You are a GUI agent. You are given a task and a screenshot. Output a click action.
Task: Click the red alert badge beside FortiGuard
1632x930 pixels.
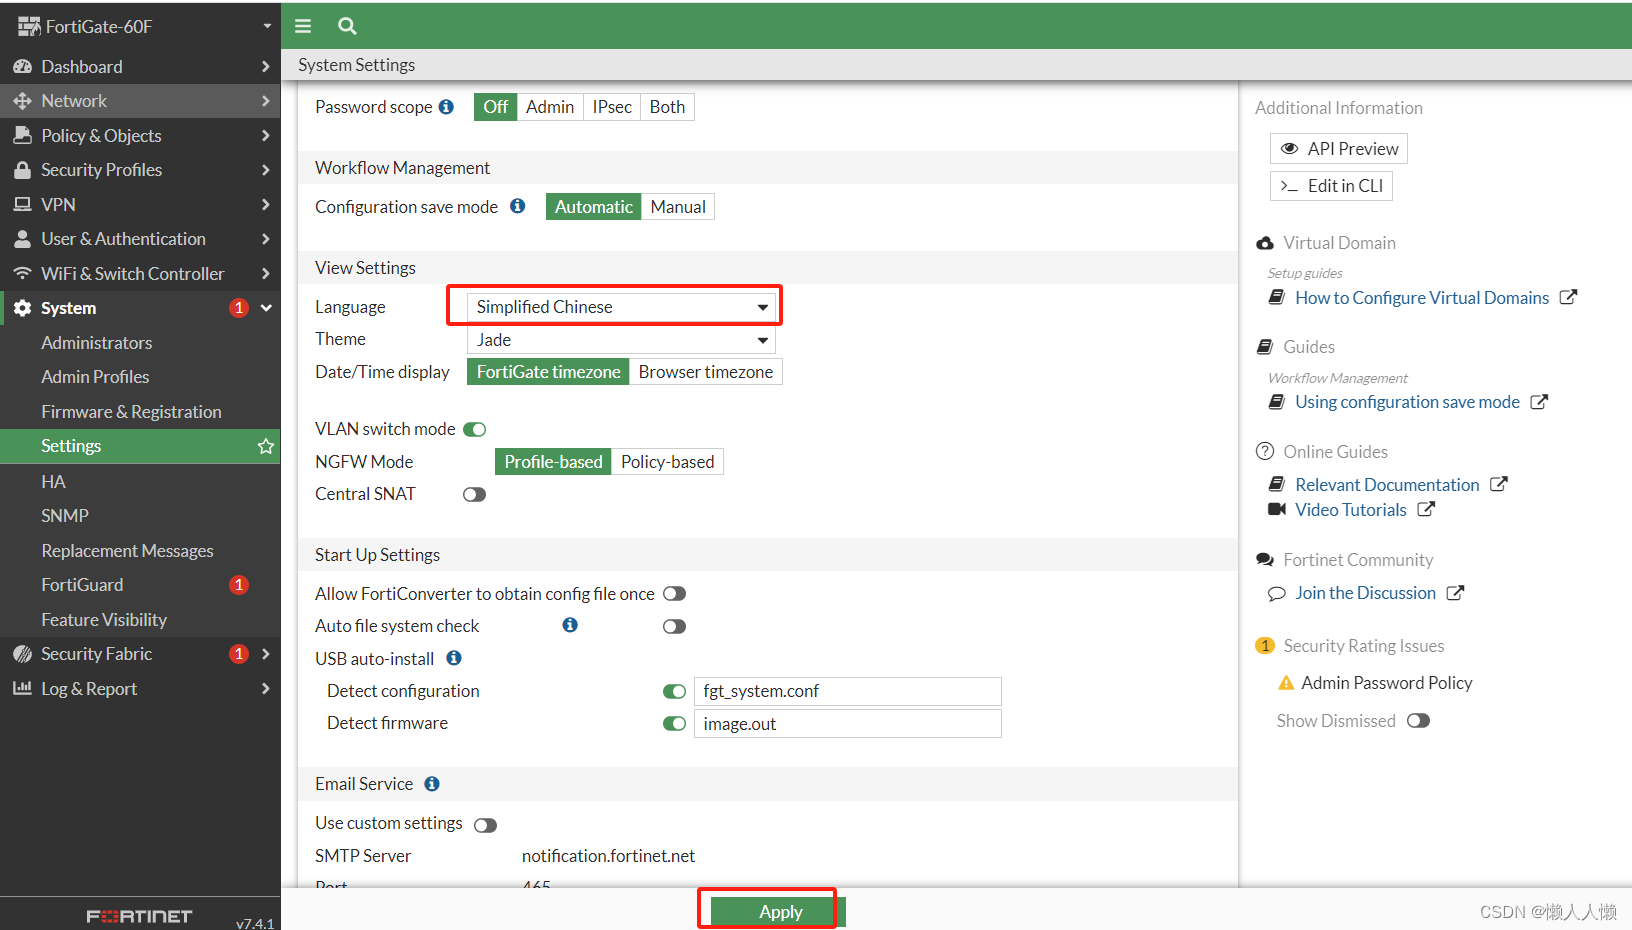click(239, 585)
